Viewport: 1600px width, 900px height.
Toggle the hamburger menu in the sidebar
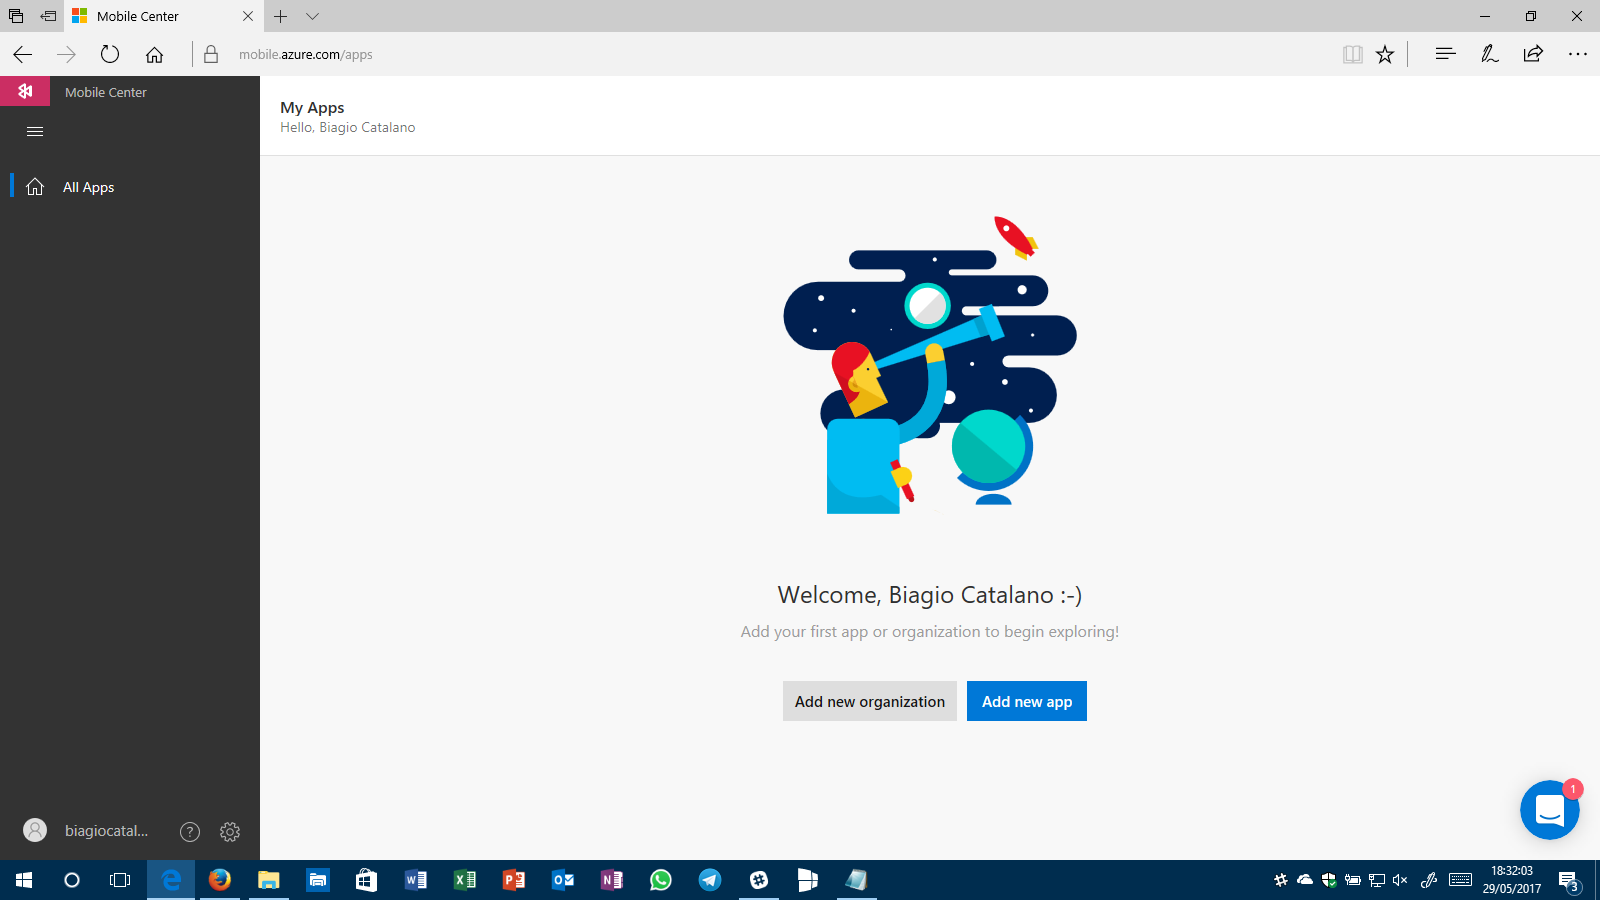tap(35, 132)
